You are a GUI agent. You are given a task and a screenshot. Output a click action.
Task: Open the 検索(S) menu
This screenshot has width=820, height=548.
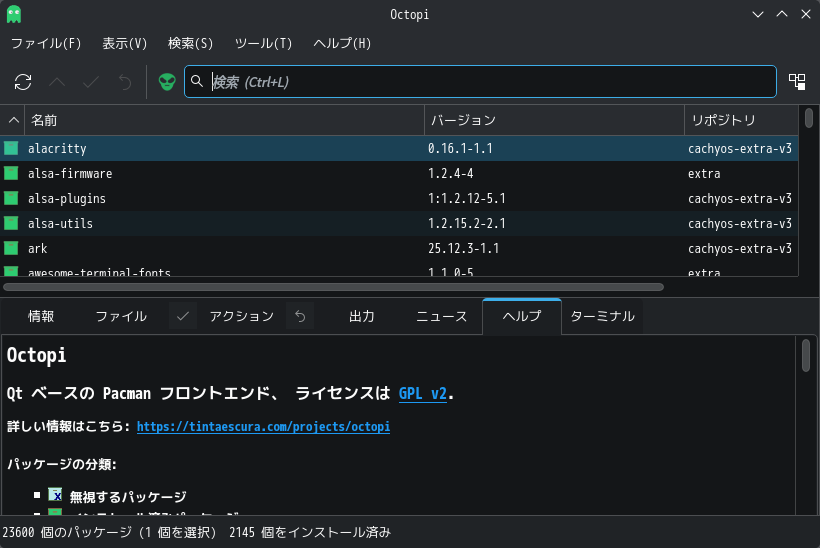pos(190,43)
